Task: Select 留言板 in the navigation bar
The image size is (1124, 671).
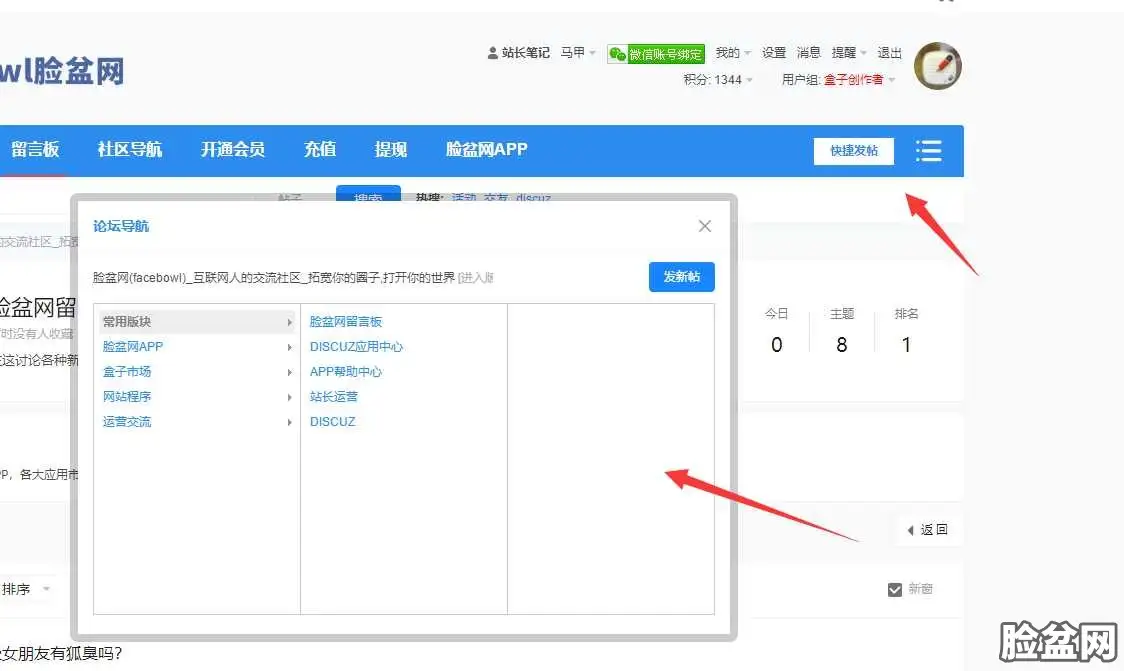Action: pos(35,150)
